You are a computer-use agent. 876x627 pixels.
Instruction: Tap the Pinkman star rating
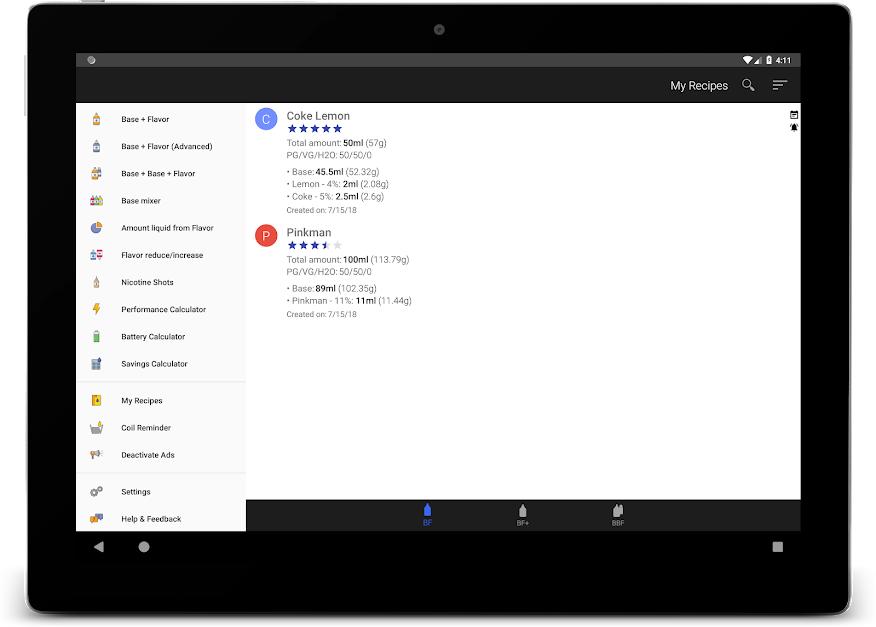(315, 245)
